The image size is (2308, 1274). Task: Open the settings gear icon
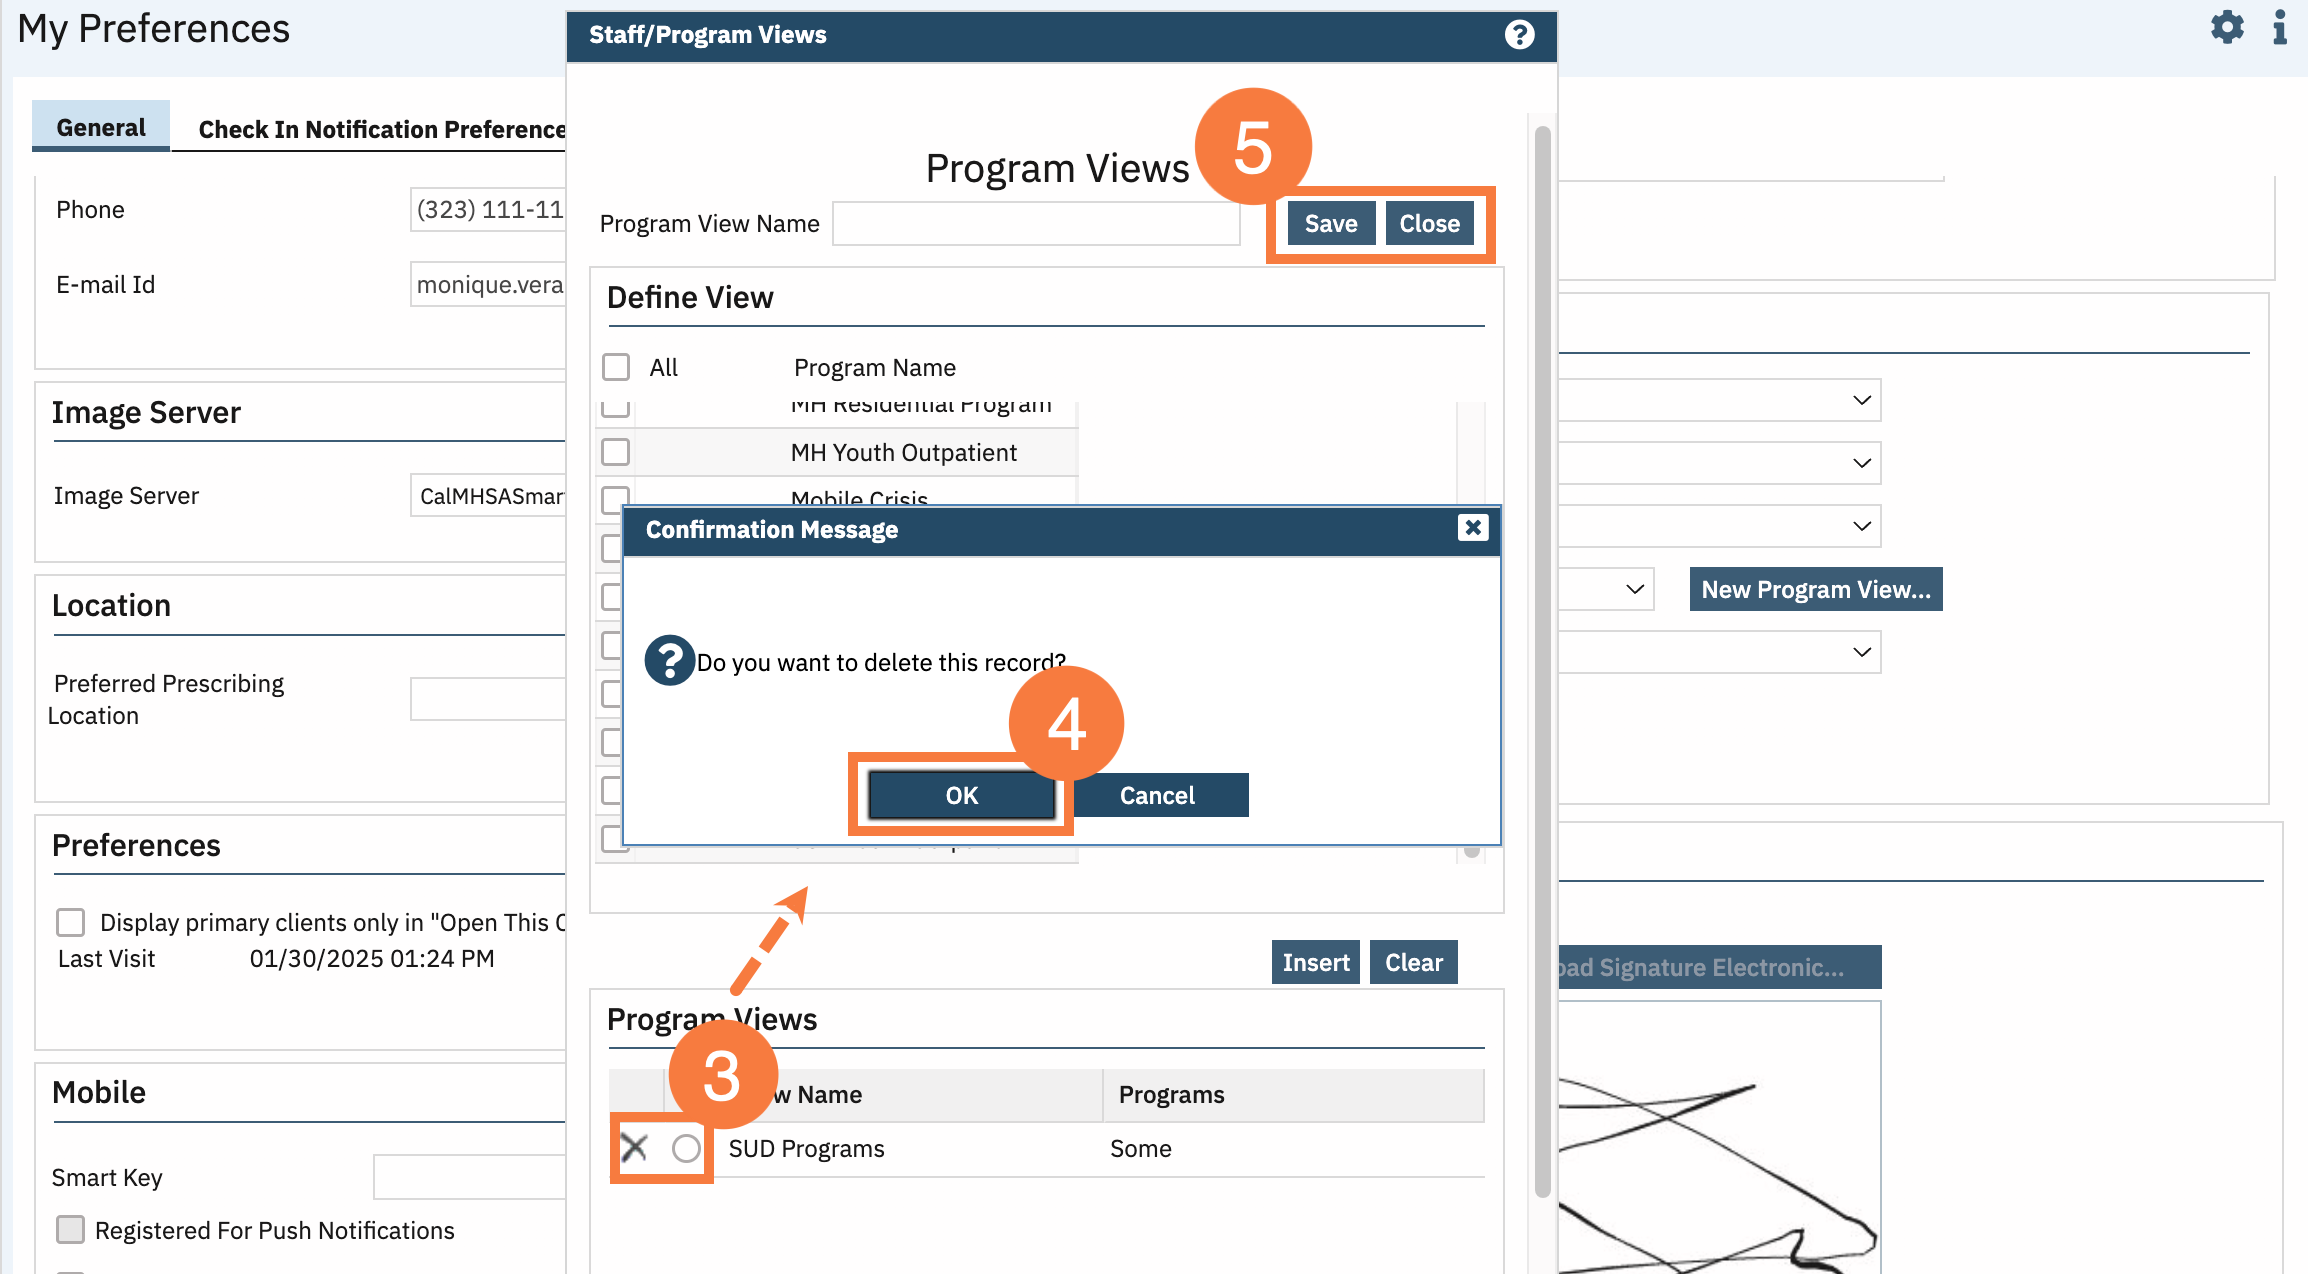2227,27
